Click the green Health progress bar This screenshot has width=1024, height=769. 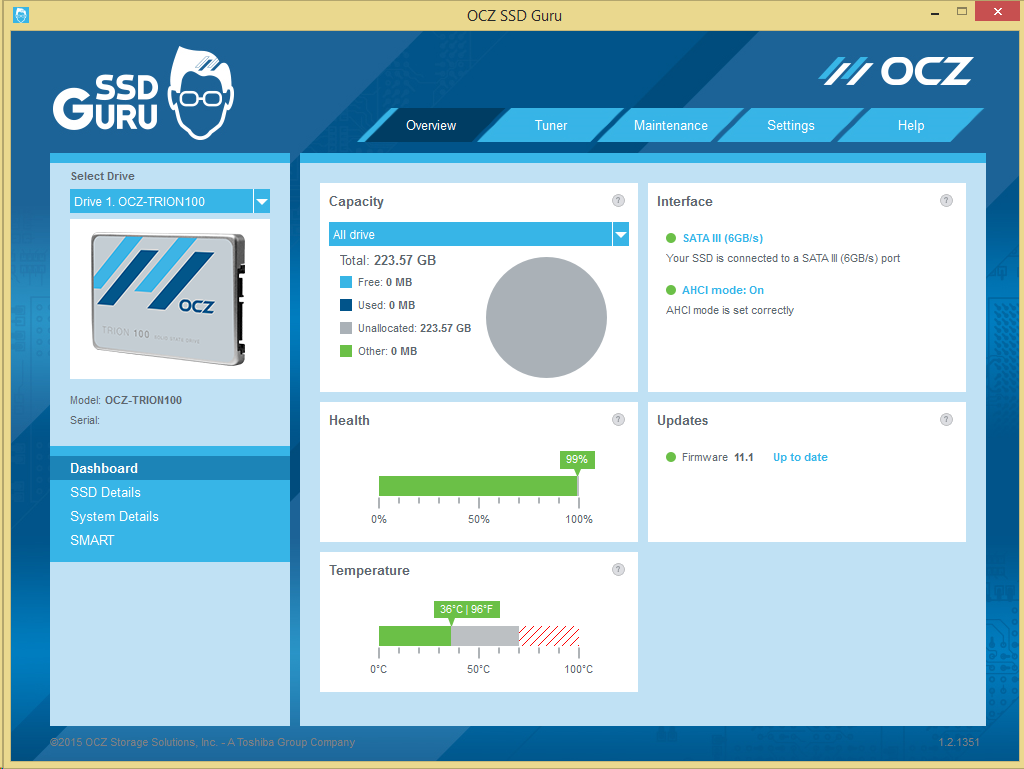pos(477,486)
